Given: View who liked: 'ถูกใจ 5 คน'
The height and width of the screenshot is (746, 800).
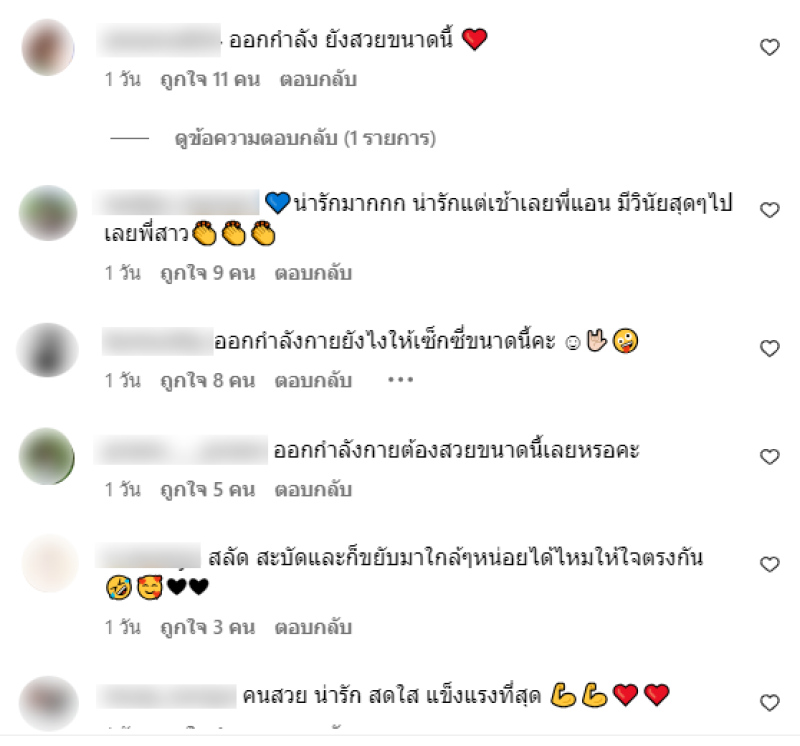Looking at the screenshot, I should 208,490.
